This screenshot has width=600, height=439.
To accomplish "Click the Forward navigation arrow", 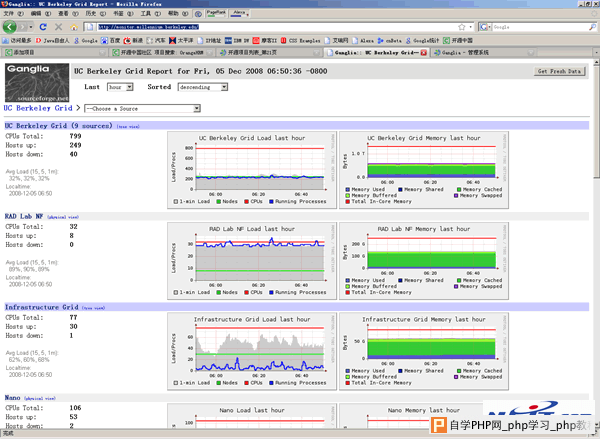I will point(22,27).
